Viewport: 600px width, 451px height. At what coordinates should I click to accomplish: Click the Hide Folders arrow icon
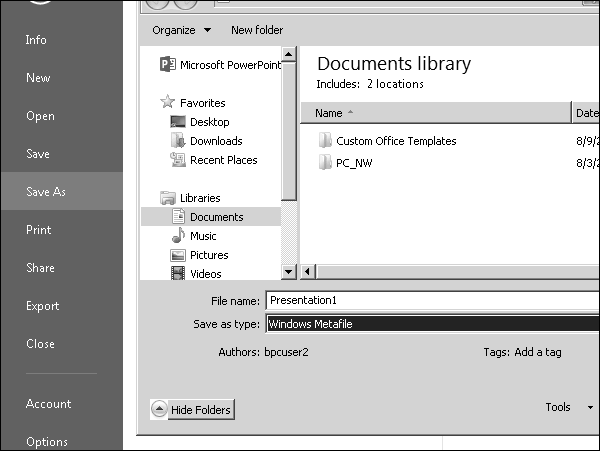pyautogui.click(x=159, y=409)
